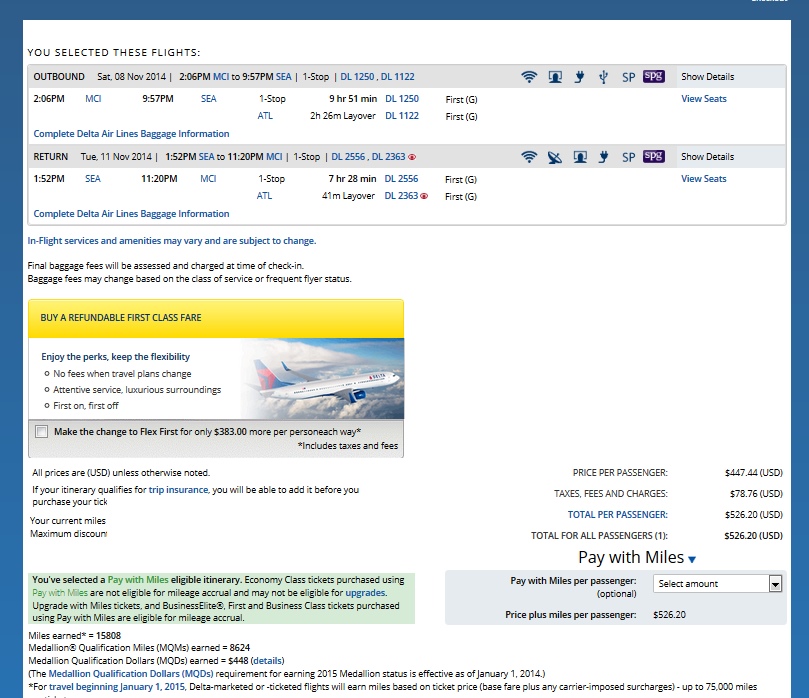Click the Wi-Fi icon on the outbound flight
This screenshot has width=809, height=698.
[529, 77]
